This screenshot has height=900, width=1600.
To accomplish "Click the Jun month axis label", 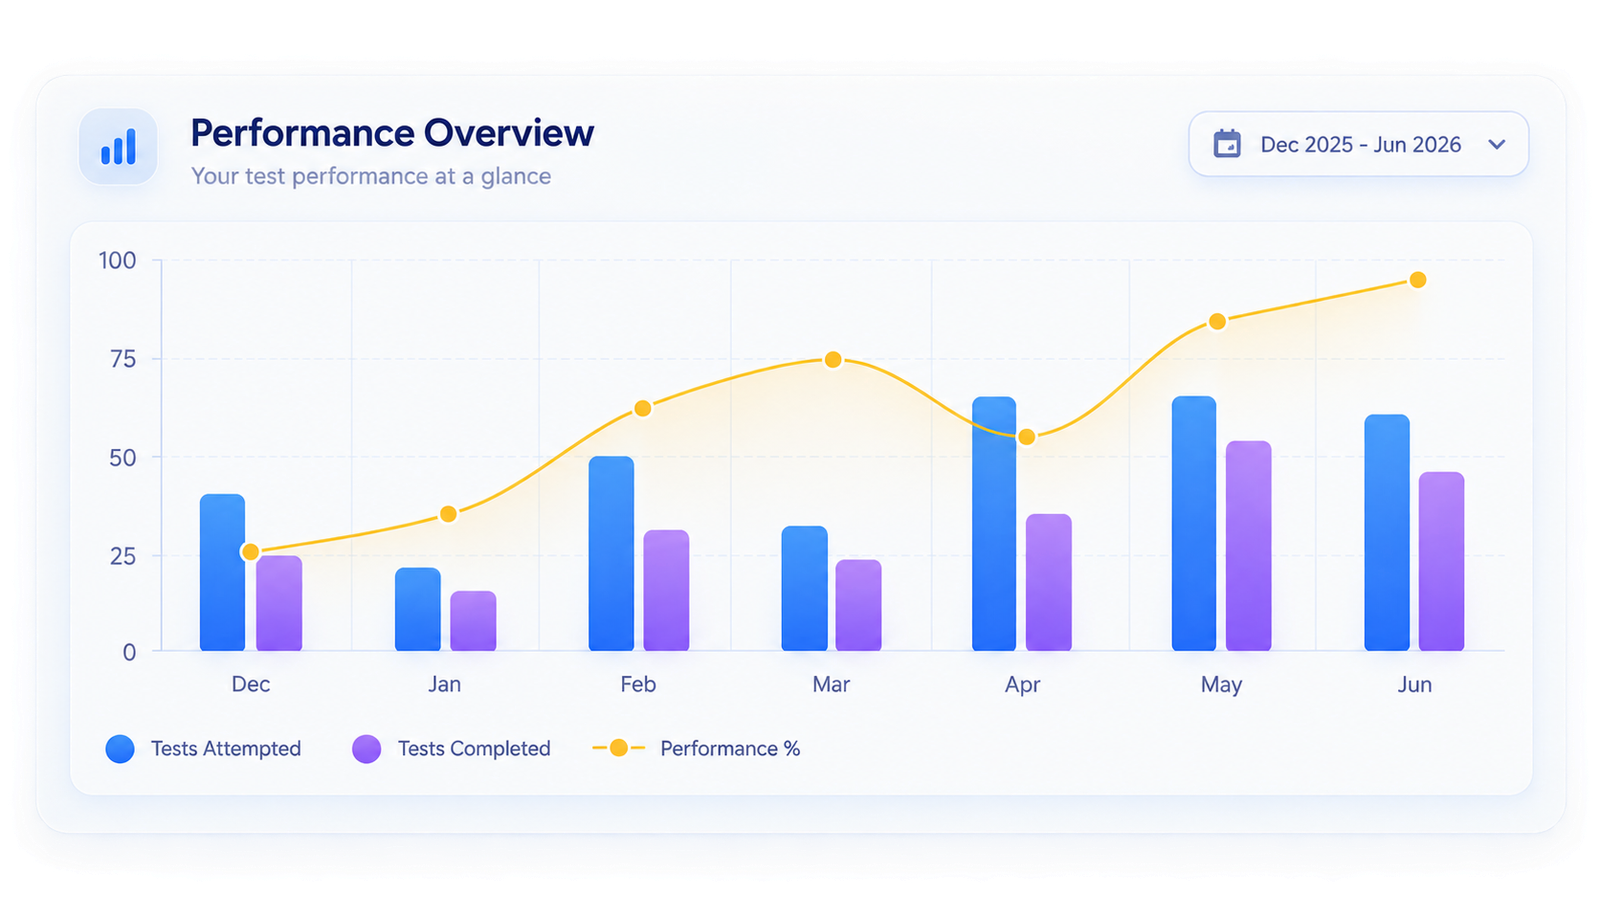I will (x=1414, y=685).
